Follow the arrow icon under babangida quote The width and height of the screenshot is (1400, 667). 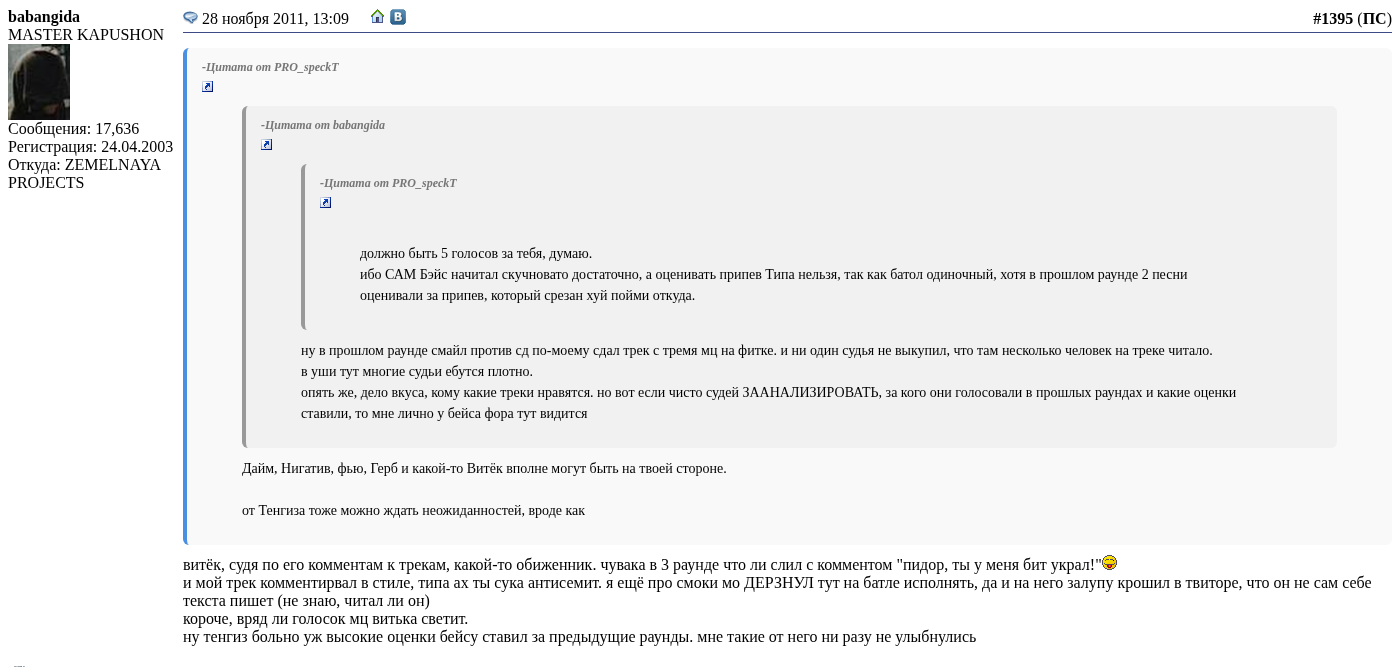[x=267, y=145]
